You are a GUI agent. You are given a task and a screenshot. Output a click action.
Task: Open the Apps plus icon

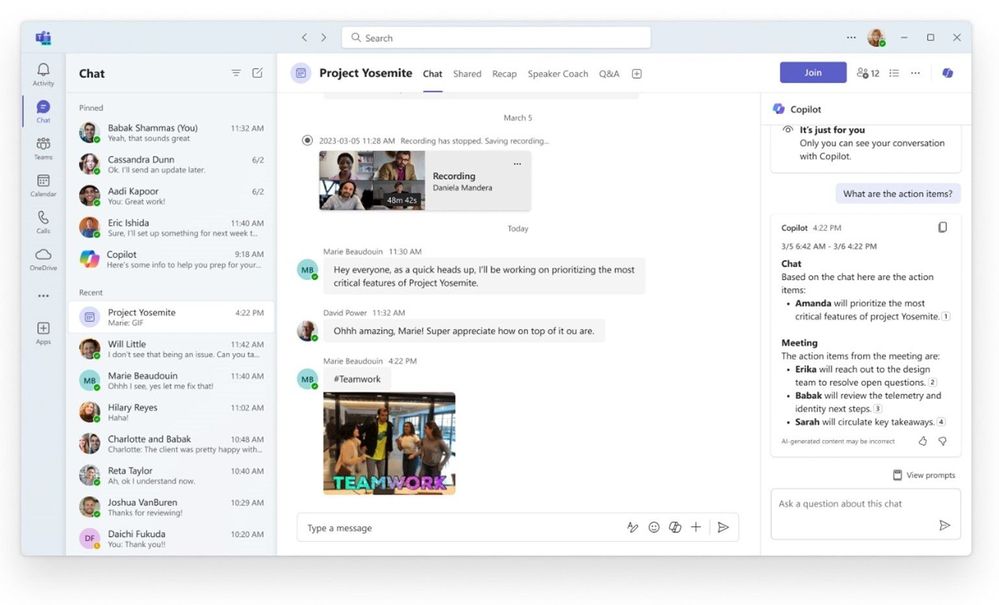click(x=43, y=328)
